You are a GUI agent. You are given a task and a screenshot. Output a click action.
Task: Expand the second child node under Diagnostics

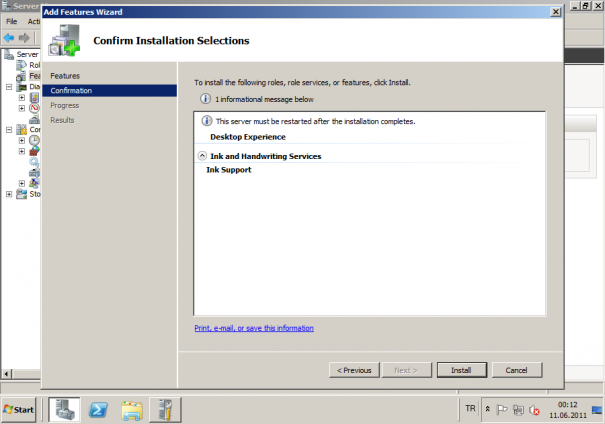pos(22,108)
